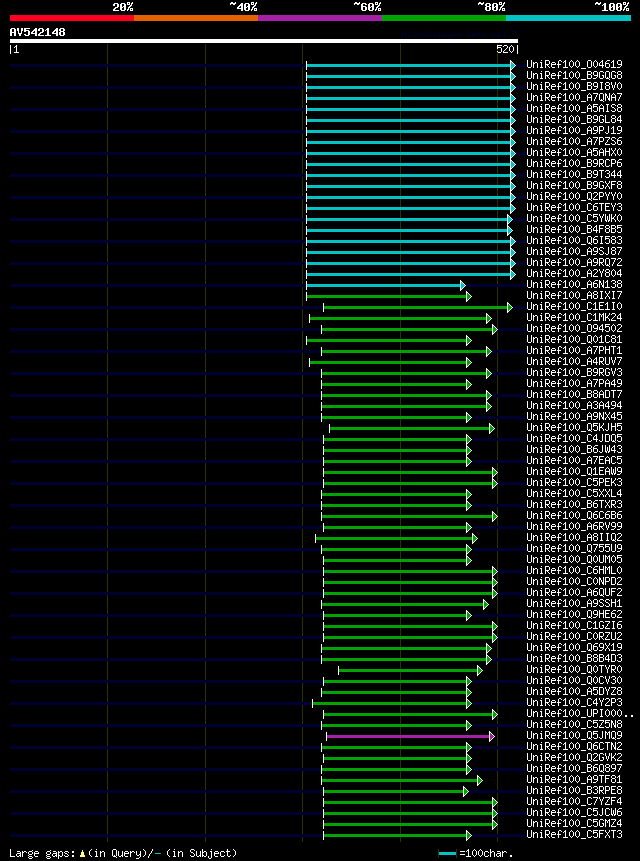The image size is (640, 861).
Task: Select the UniRef100_B6TXR3 label
Action: tap(574, 504)
